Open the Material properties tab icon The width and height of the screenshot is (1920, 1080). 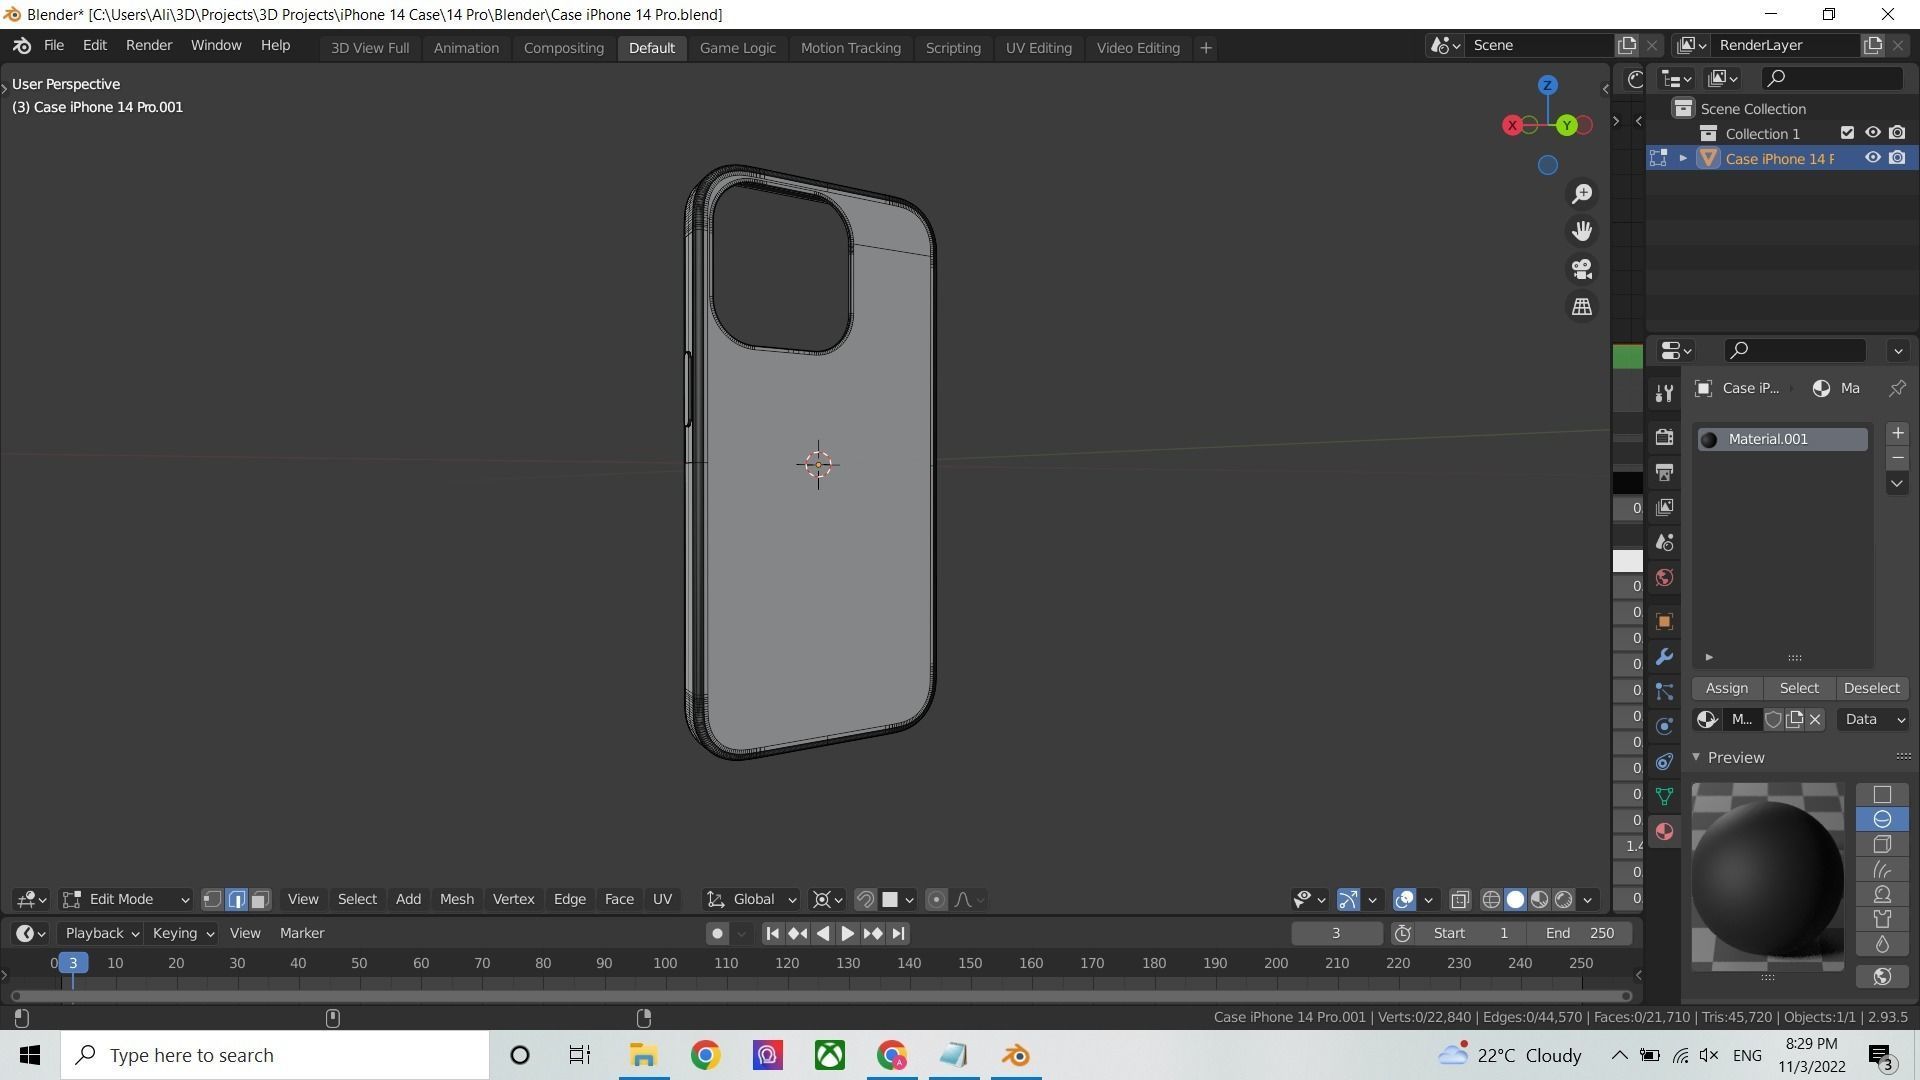[x=1664, y=832]
